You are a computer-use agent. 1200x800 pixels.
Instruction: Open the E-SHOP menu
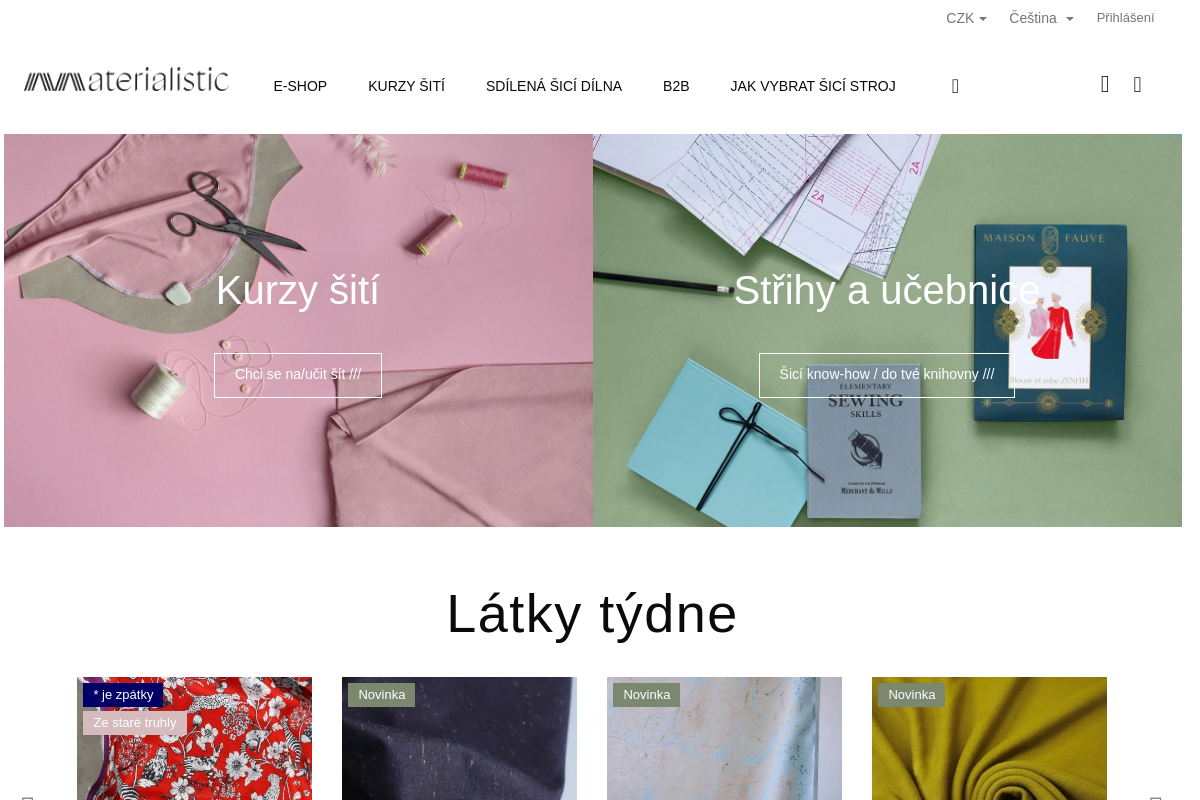click(x=300, y=86)
